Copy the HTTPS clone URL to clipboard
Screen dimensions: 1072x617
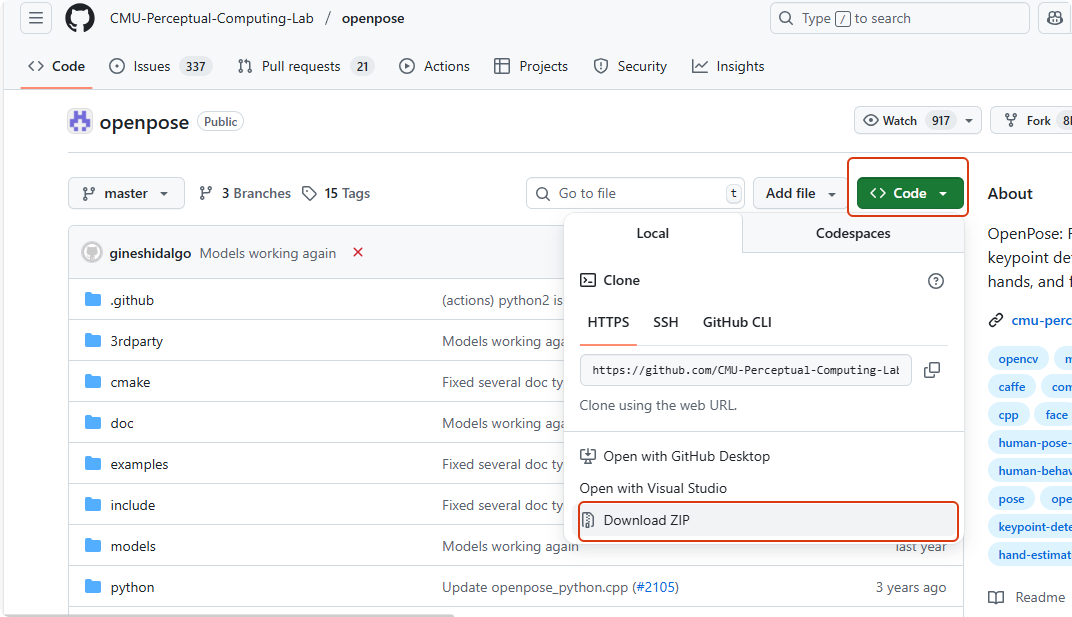pyautogui.click(x=932, y=370)
